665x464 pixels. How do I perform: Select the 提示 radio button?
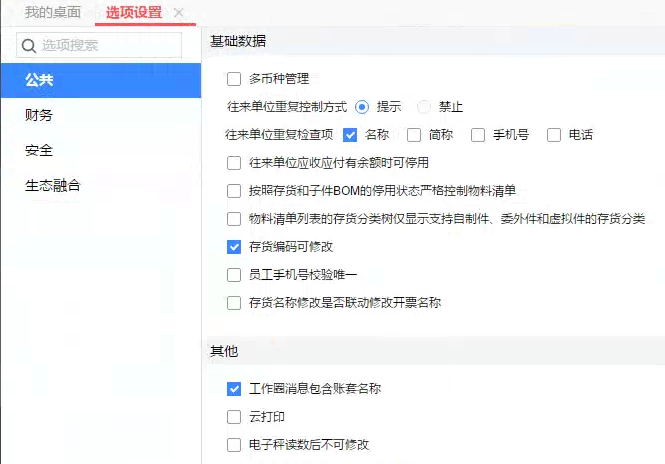click(362, 106)
